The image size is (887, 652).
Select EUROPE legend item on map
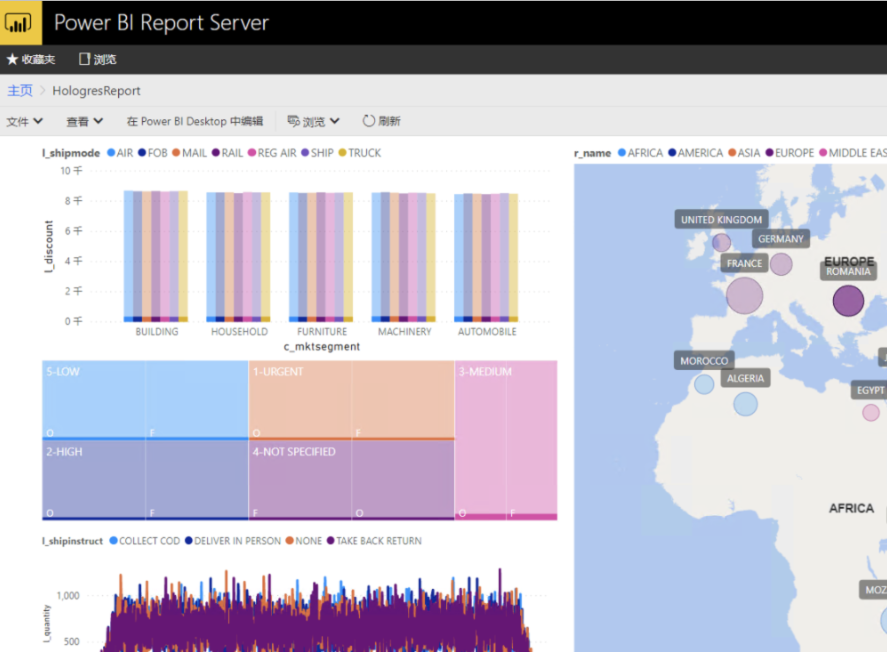pyautogui.click(x=790, y=153)
